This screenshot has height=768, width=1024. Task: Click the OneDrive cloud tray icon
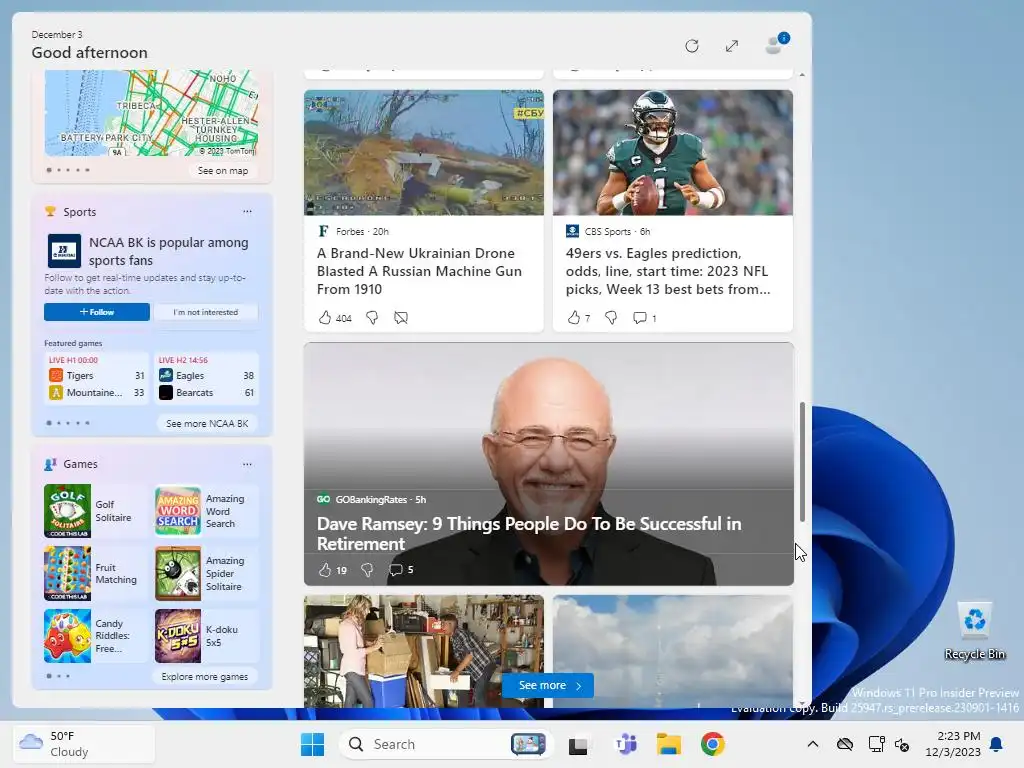point(845,744)
